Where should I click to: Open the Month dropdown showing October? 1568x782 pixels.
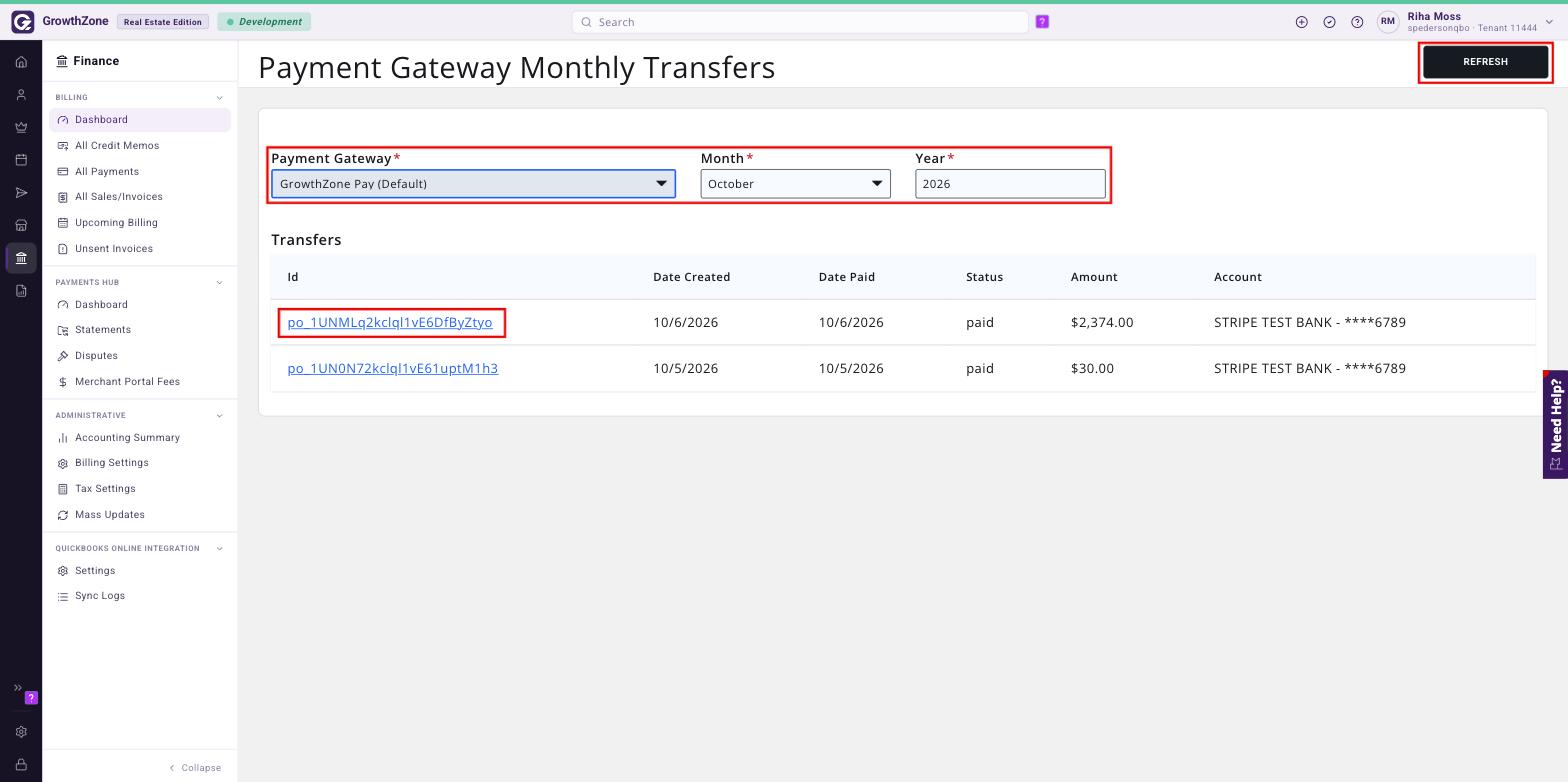click(795, 184)
